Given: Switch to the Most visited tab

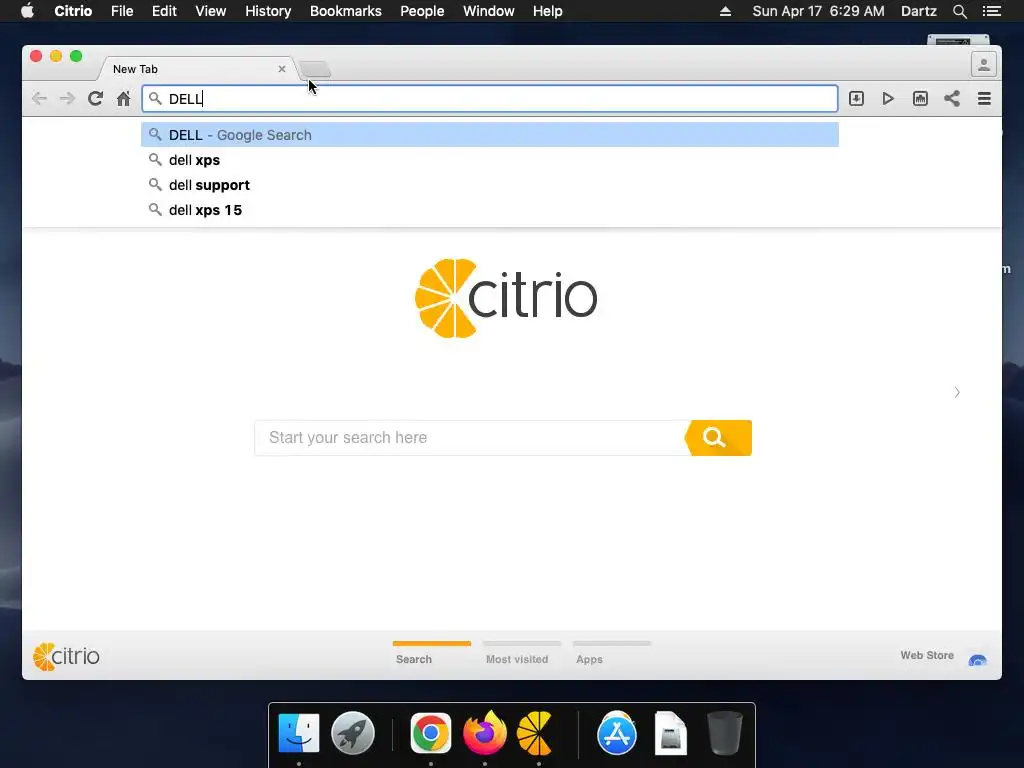Looking at the screenshot, I should coord(521,652).
